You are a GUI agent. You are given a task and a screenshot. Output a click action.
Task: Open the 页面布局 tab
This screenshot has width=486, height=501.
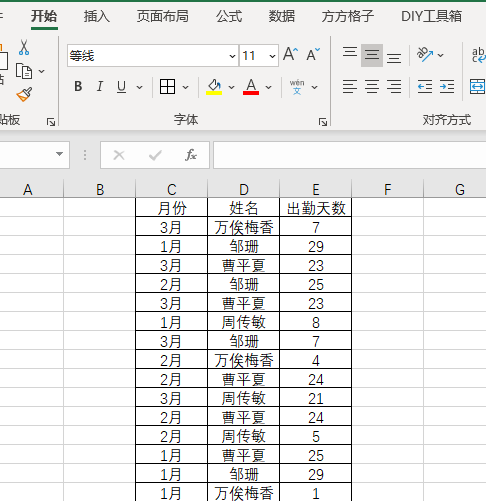[163, 16]
